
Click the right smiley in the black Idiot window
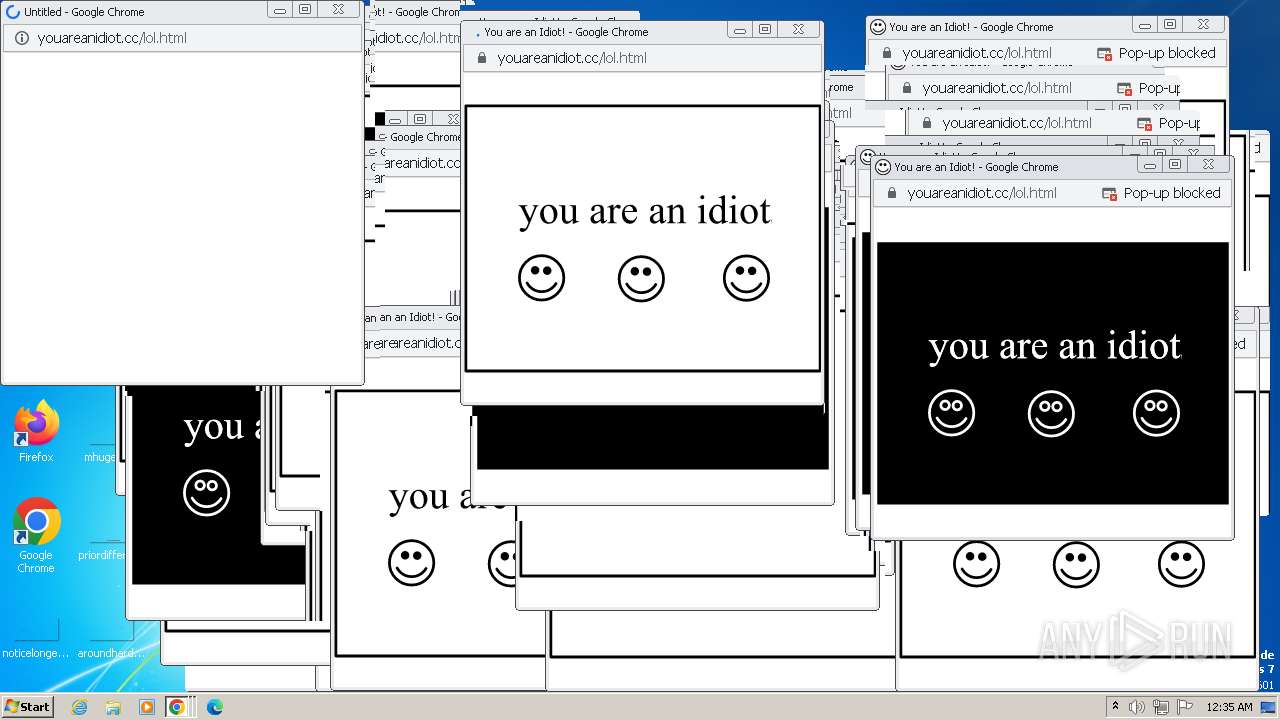pos(1156,413)
